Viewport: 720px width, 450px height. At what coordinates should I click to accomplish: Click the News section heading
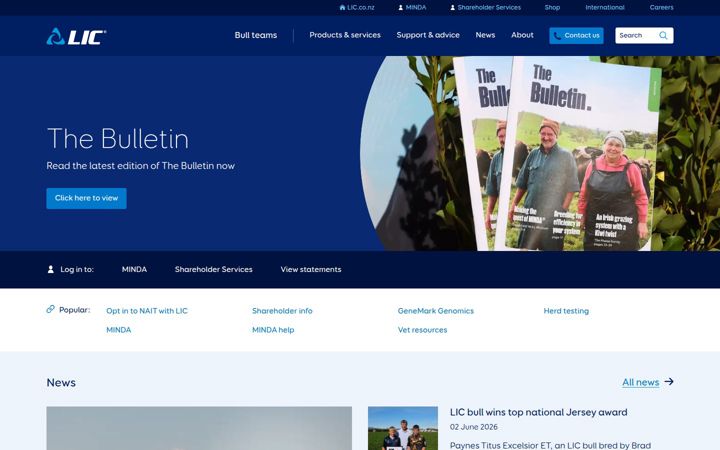[61, 382]
